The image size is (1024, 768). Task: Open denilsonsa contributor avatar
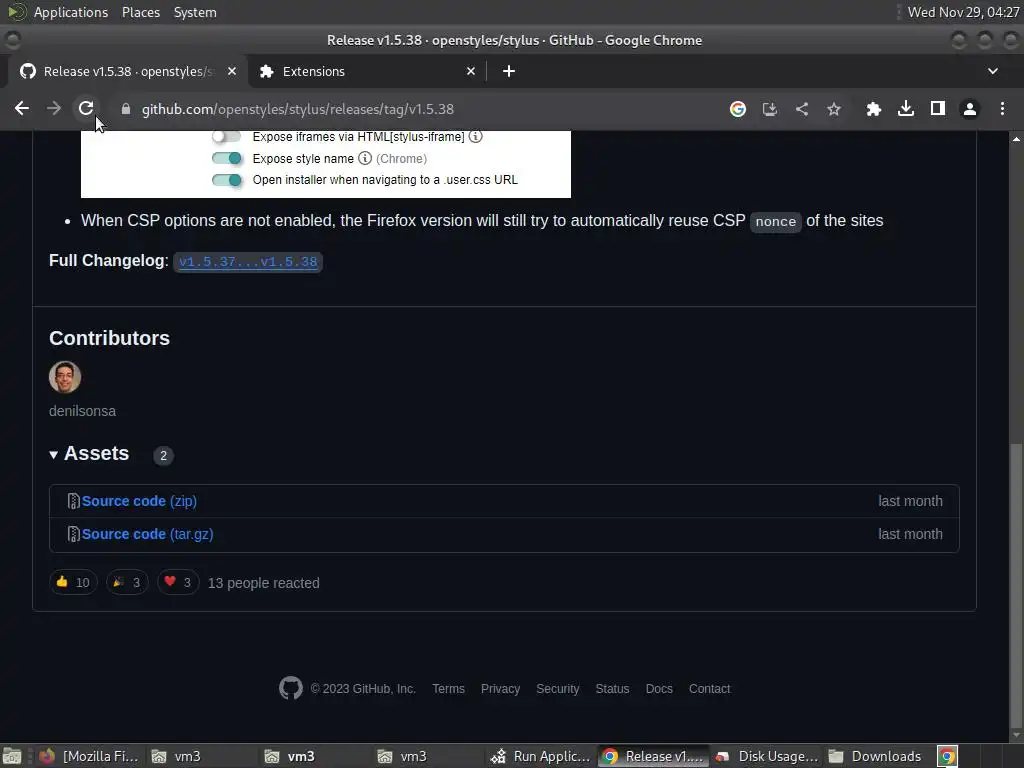click(65, 377)
